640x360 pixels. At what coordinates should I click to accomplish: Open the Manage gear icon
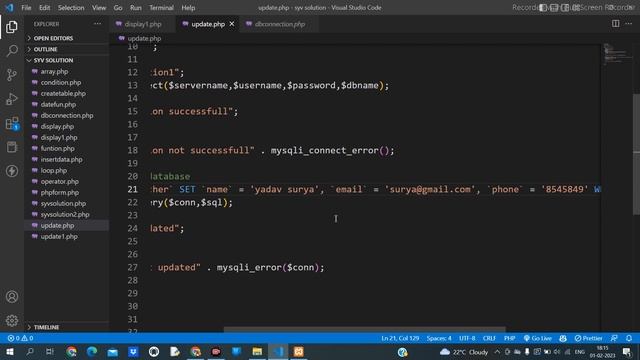(12, 320)
